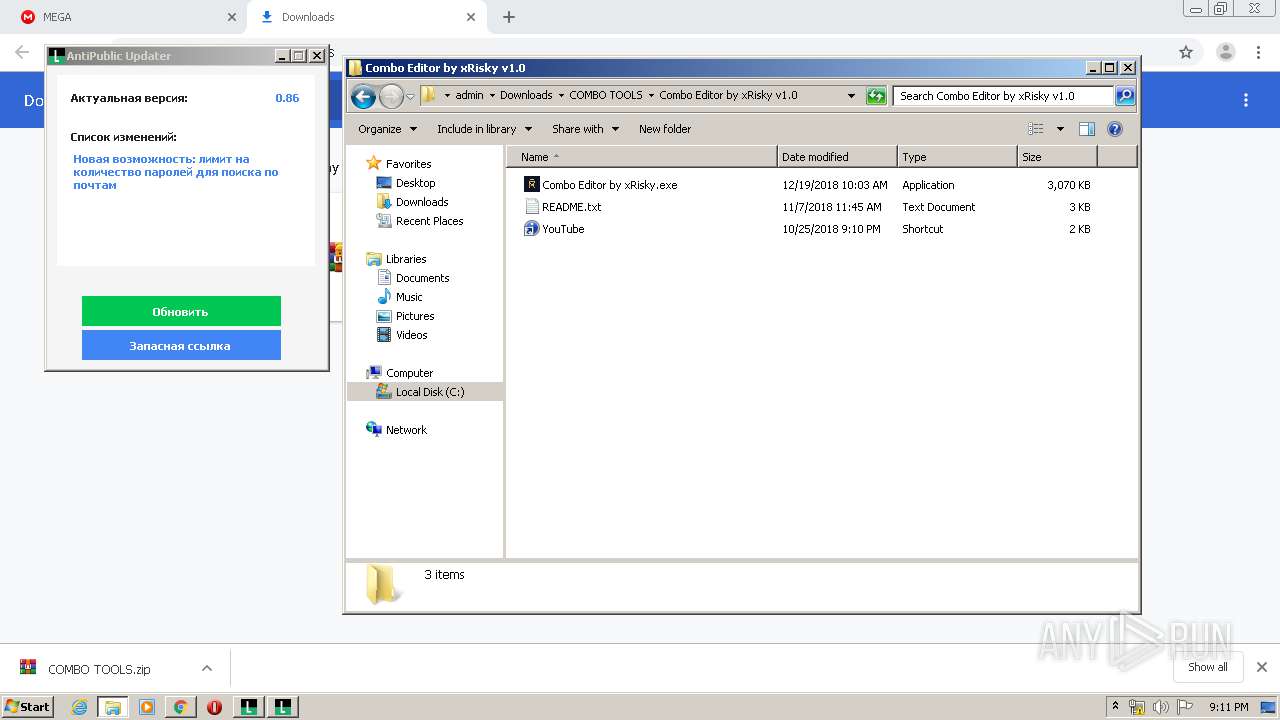
Task: Open Downloads in Favorites
Action: click(412, 202)
